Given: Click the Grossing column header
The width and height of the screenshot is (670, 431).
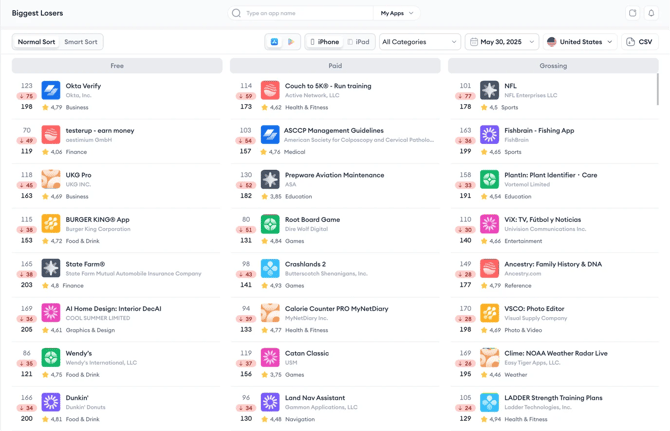Looking at the screenshot, I should tap(553, 66).
